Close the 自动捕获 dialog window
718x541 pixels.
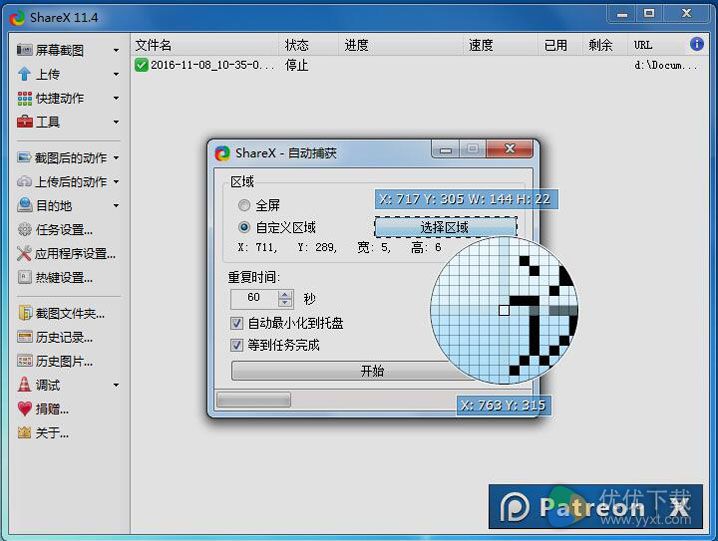(510, 148)
